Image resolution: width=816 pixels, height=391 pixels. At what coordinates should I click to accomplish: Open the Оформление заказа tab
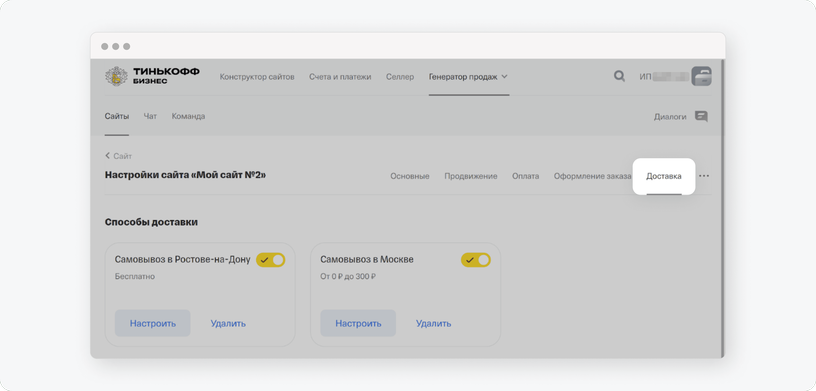click(592, 176)
